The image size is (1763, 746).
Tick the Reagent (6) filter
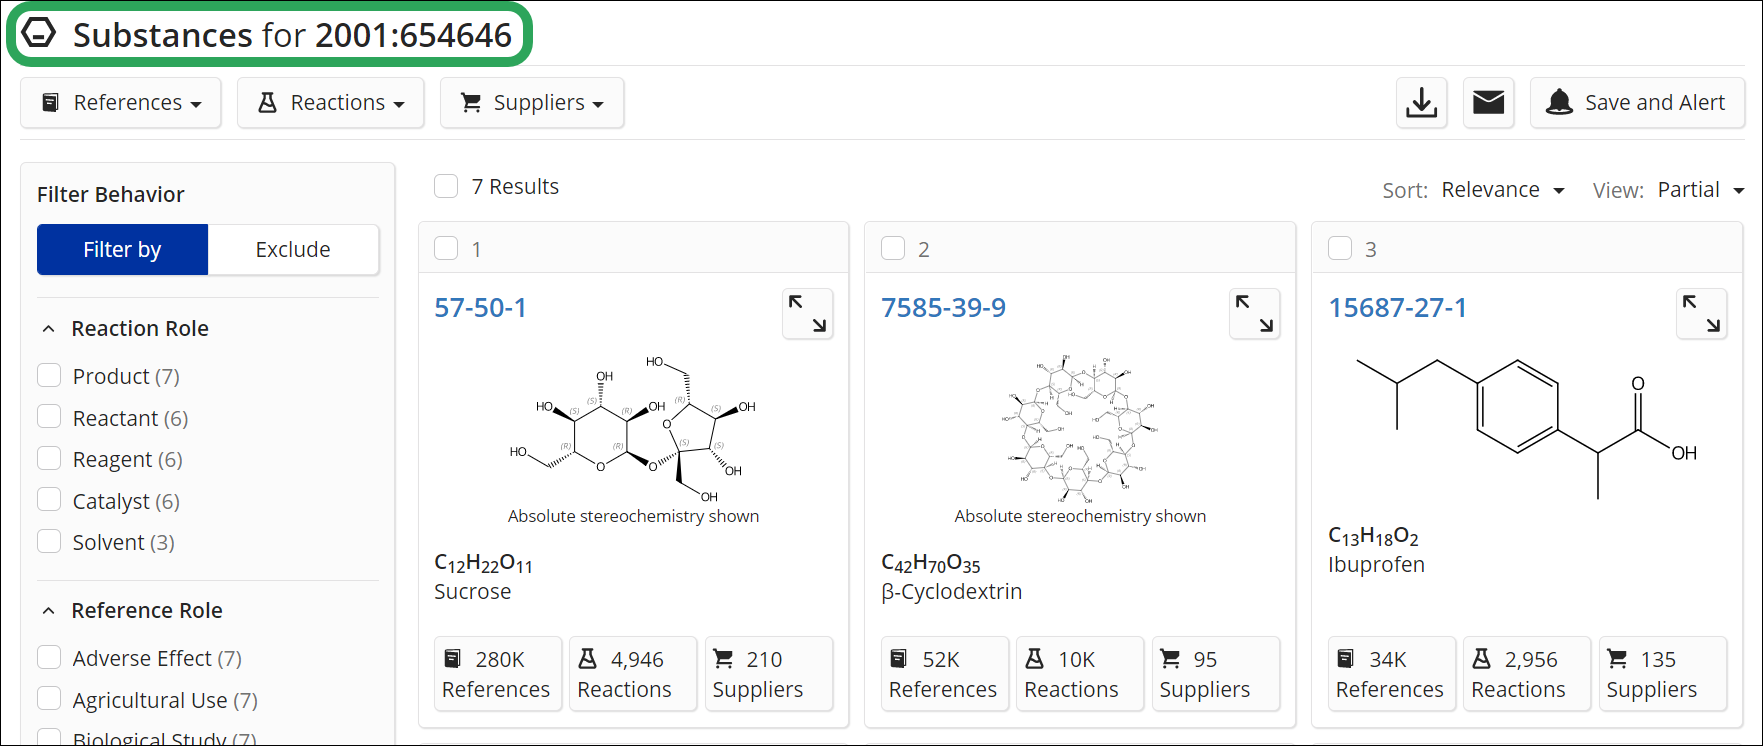point(49,458)
